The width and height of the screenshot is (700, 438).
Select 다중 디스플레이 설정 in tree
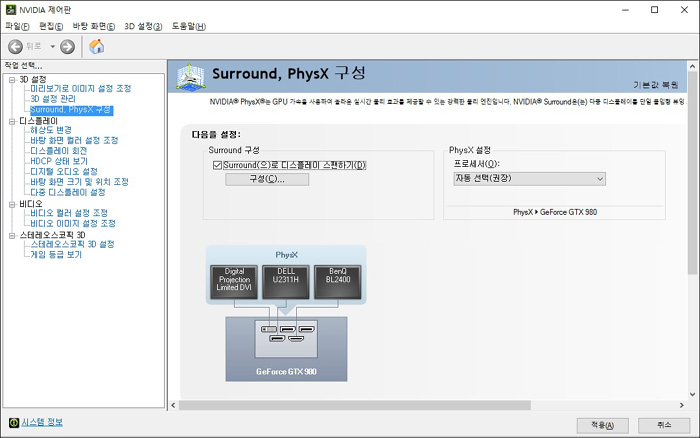click(68, 192)
